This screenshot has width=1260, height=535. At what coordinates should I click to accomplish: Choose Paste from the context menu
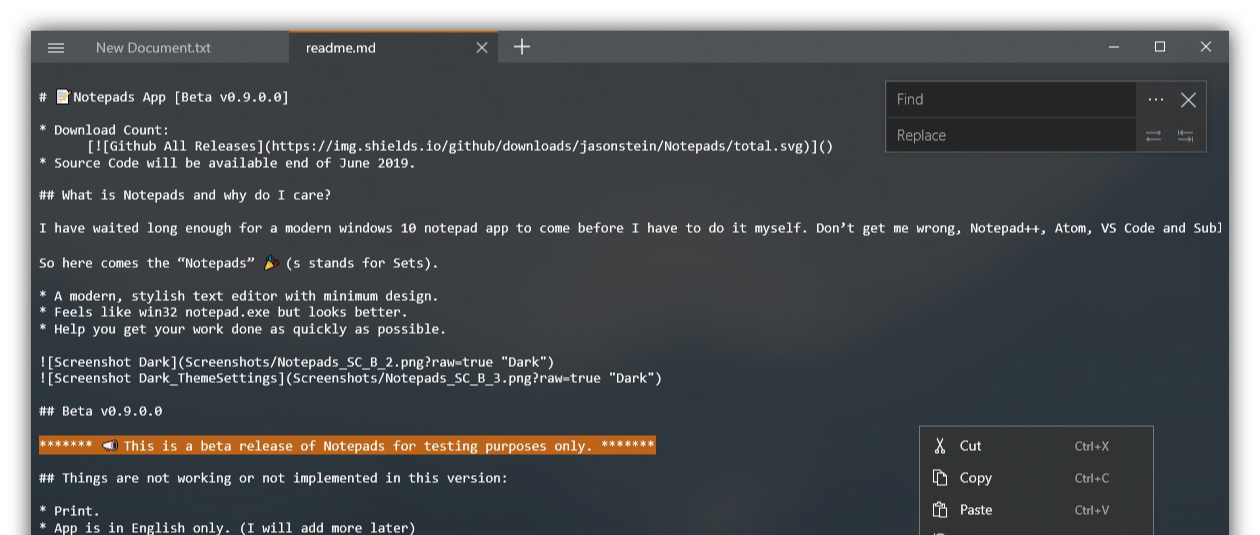(1036, 510)
